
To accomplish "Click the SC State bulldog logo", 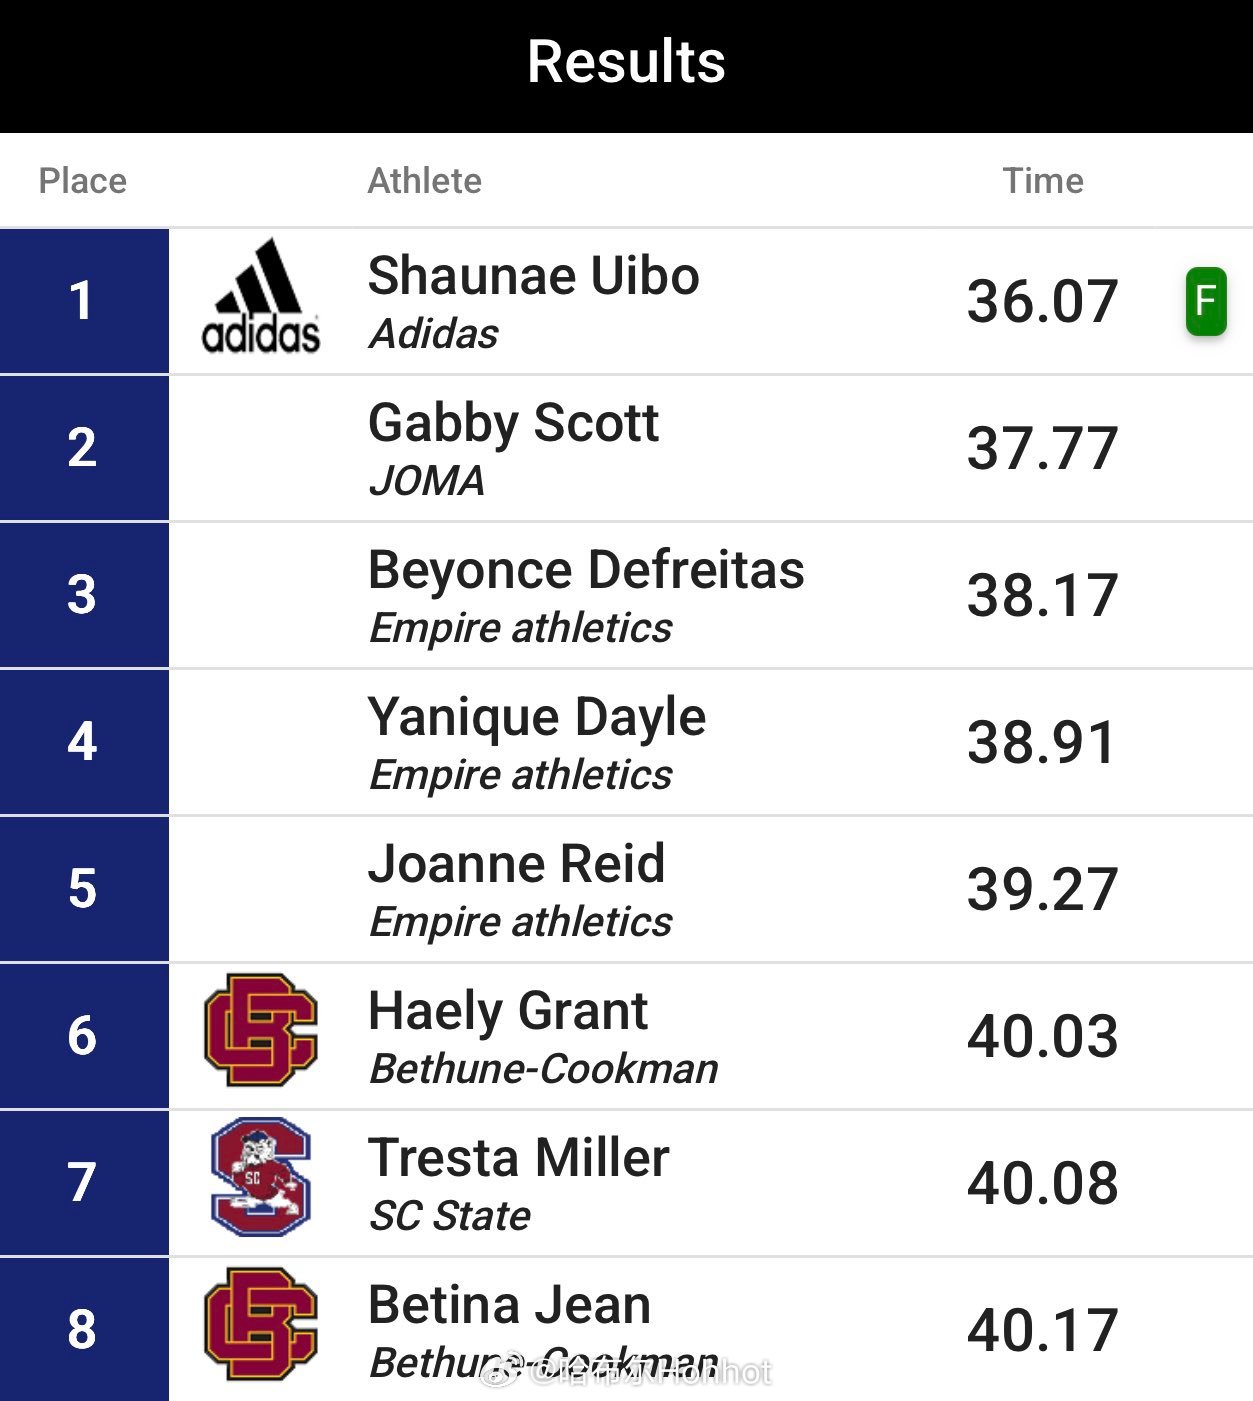I will coord(261,1177).
